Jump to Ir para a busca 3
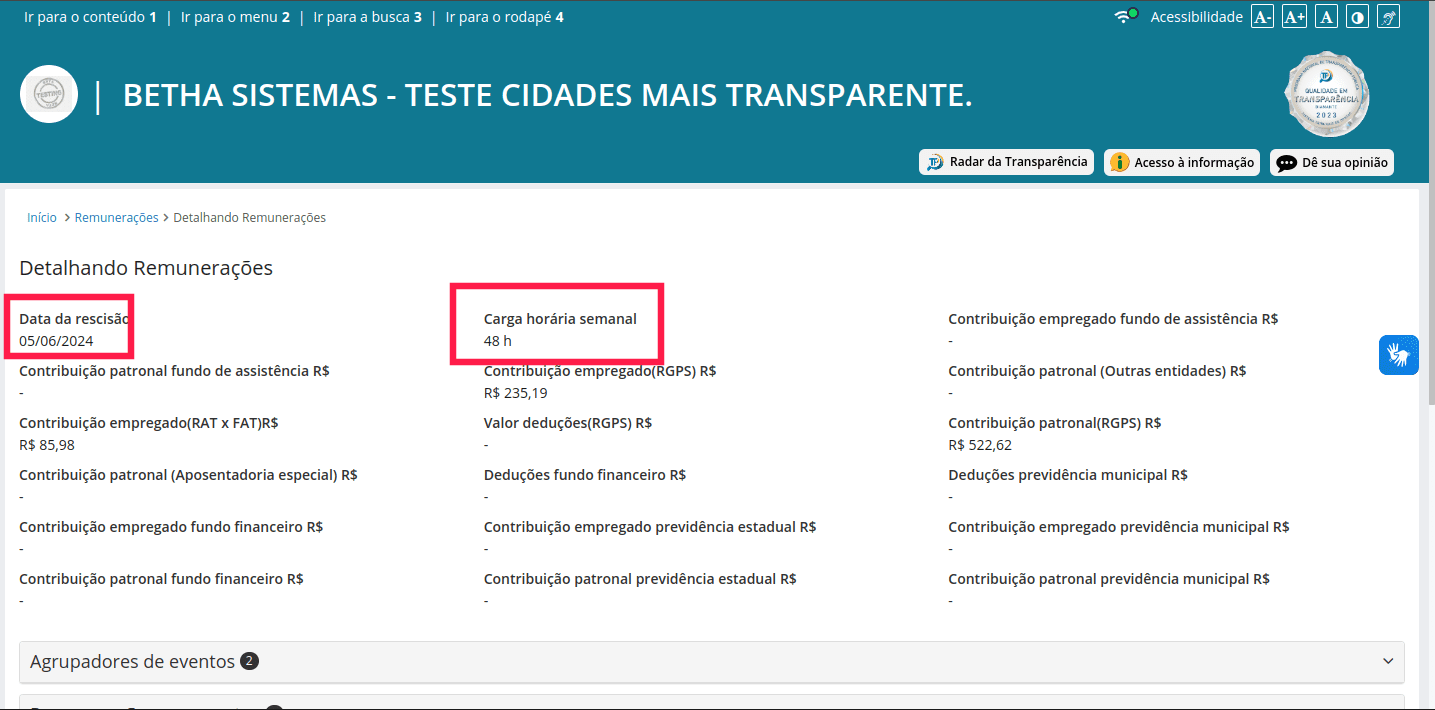This screenshot has width=1435, height=710. pyautogui.click(x=367, y=17)
